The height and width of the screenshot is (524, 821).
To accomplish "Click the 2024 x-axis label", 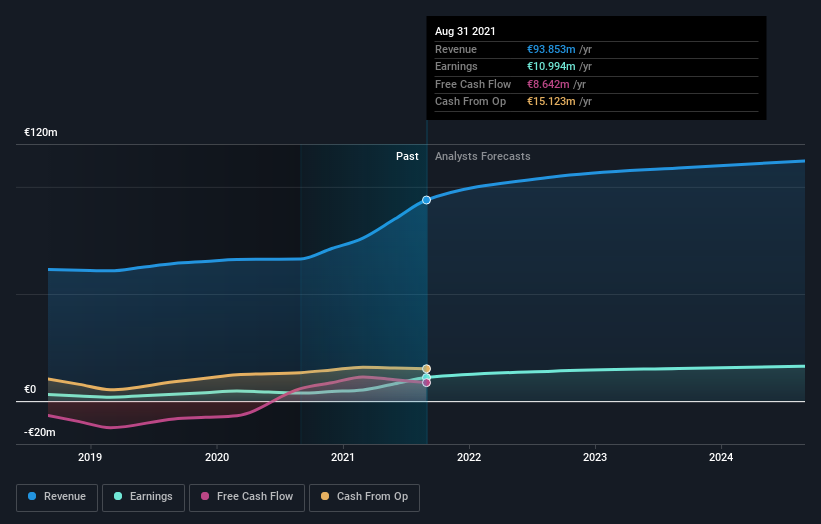I will click(721, 457).
